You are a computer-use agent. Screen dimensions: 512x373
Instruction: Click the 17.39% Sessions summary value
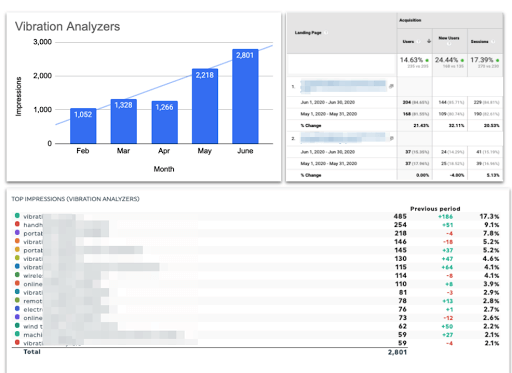482,60
